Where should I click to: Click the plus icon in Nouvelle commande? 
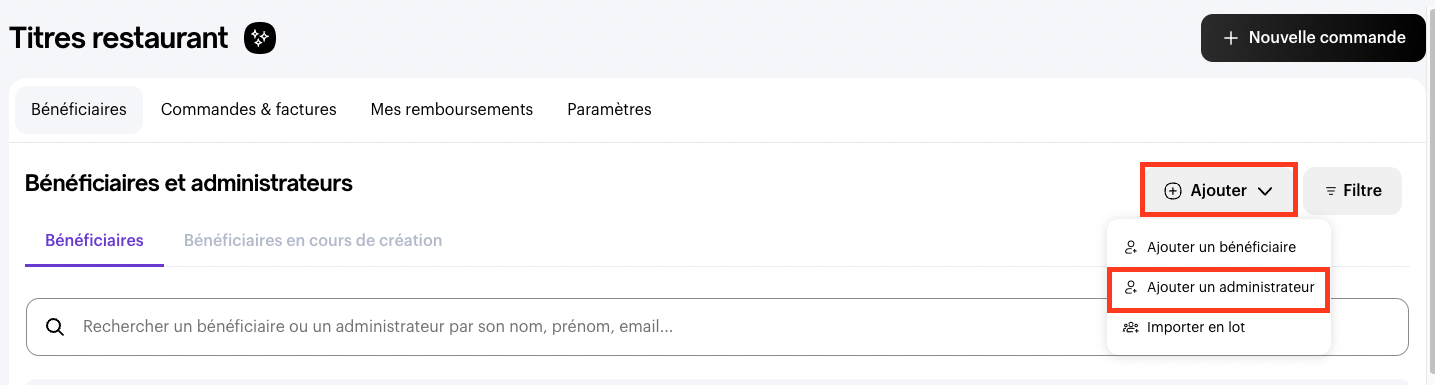[1231, 38]
